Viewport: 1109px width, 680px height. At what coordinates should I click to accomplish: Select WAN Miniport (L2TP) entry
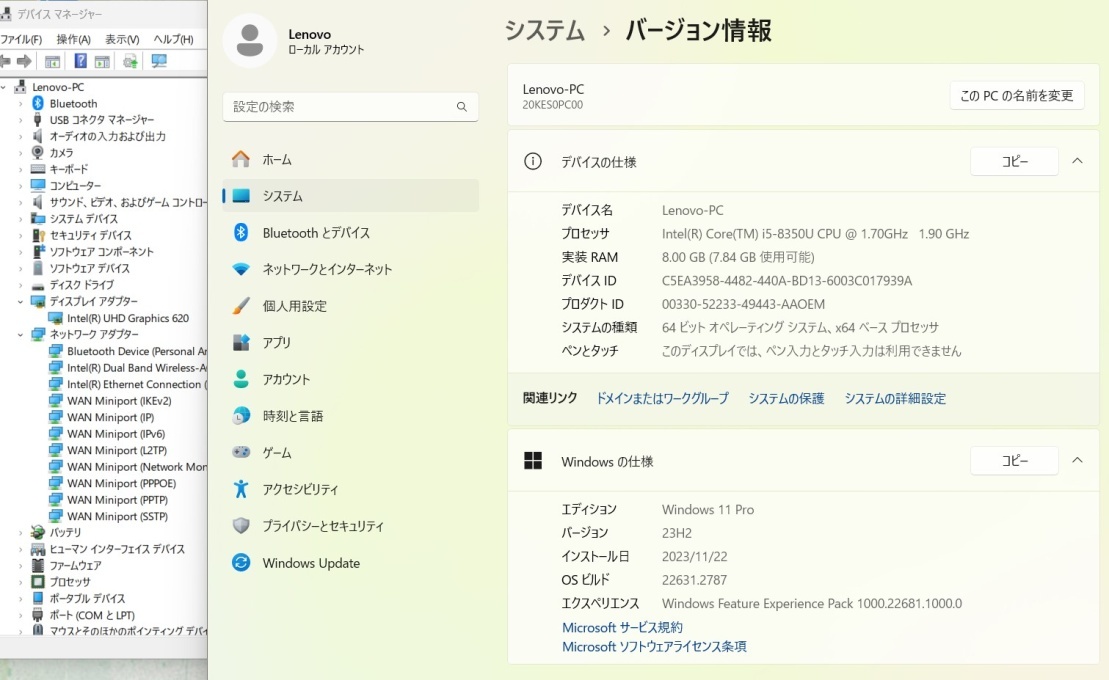117,450
